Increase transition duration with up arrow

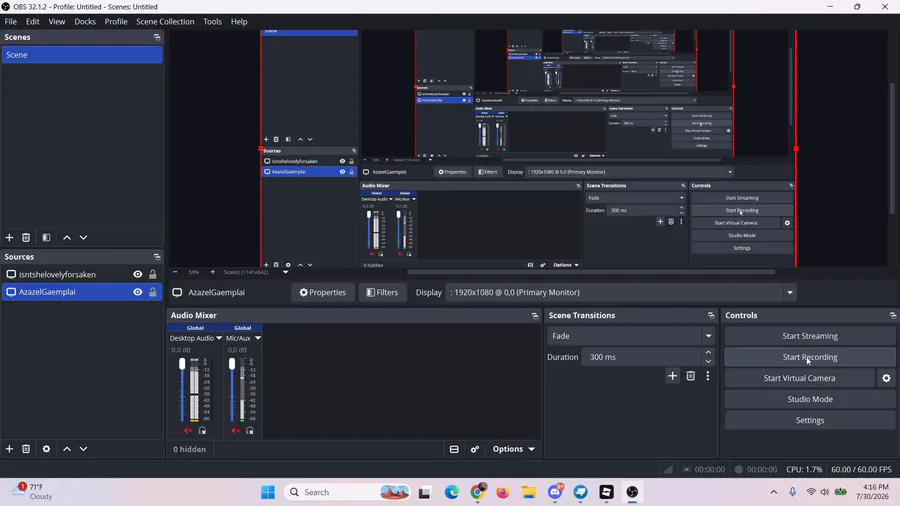708,352
